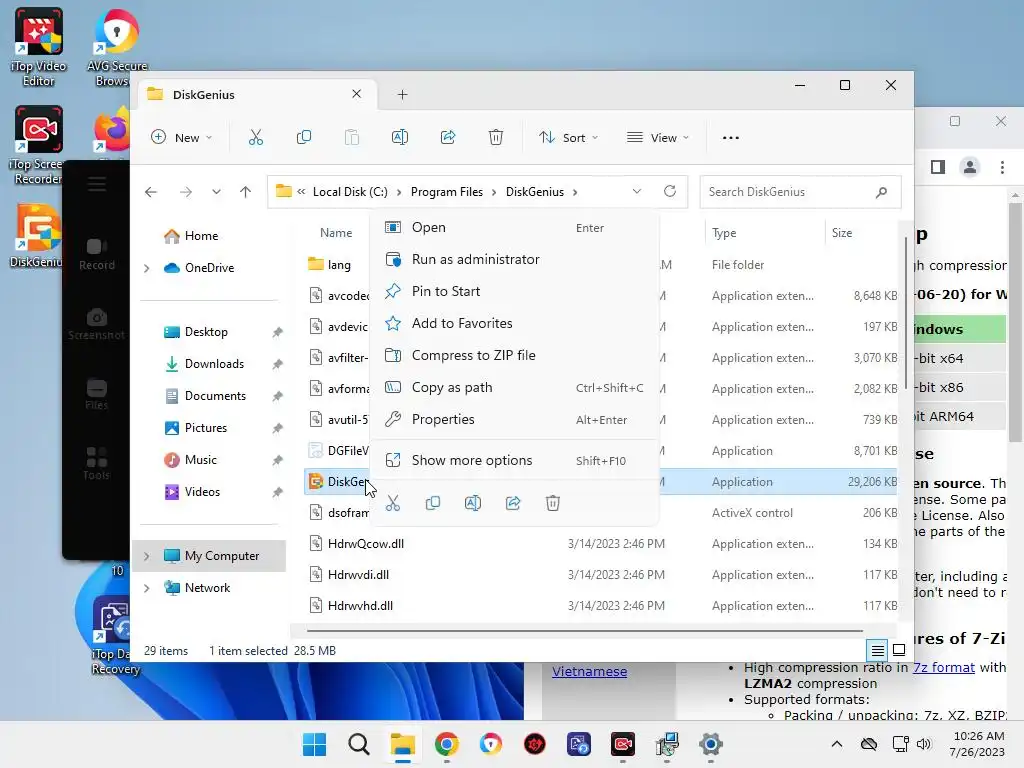
Task: Open taskbar Search
Action: 359,744
